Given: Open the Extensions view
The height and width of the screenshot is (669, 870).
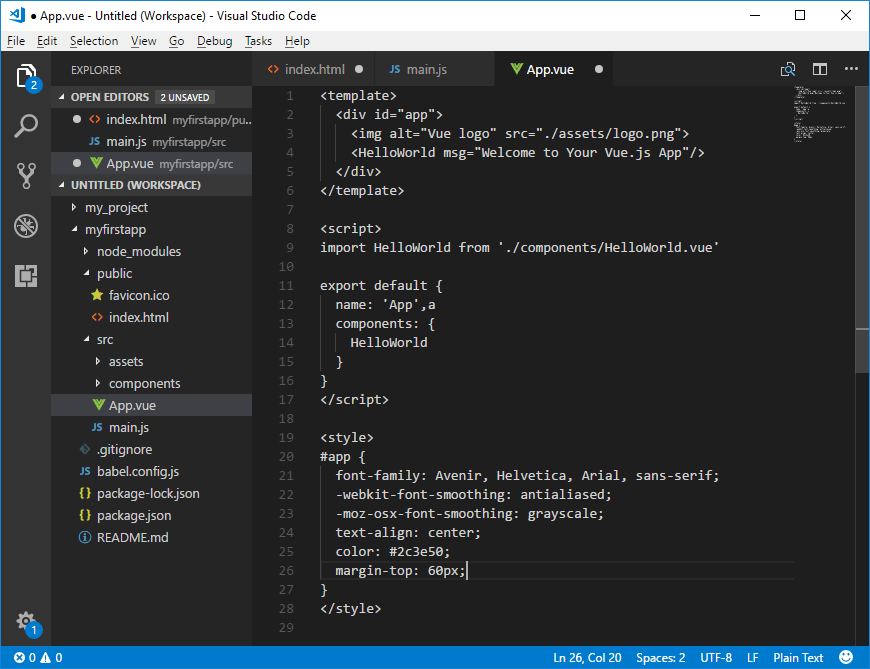Looking at the screenshot, I should [x=26, y=275].
